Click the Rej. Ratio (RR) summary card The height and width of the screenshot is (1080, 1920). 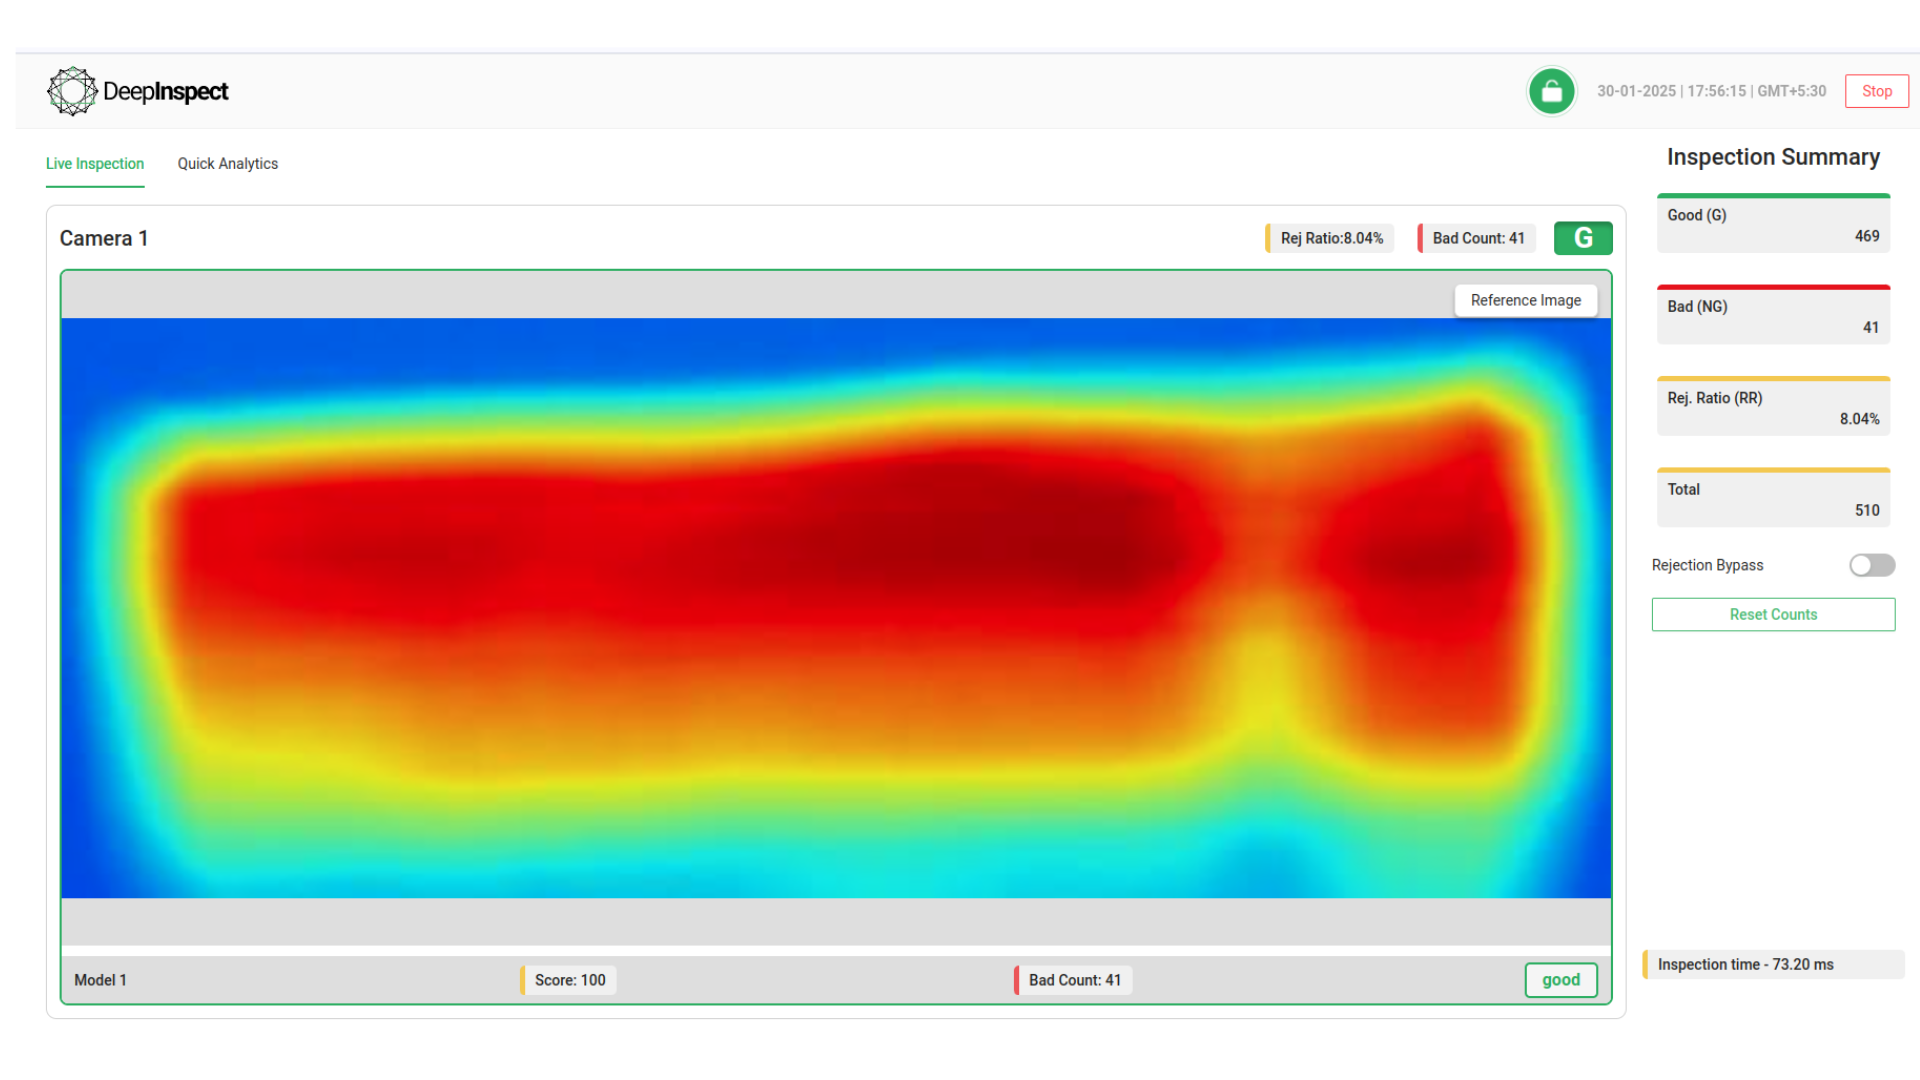[x=1772, y=406]
